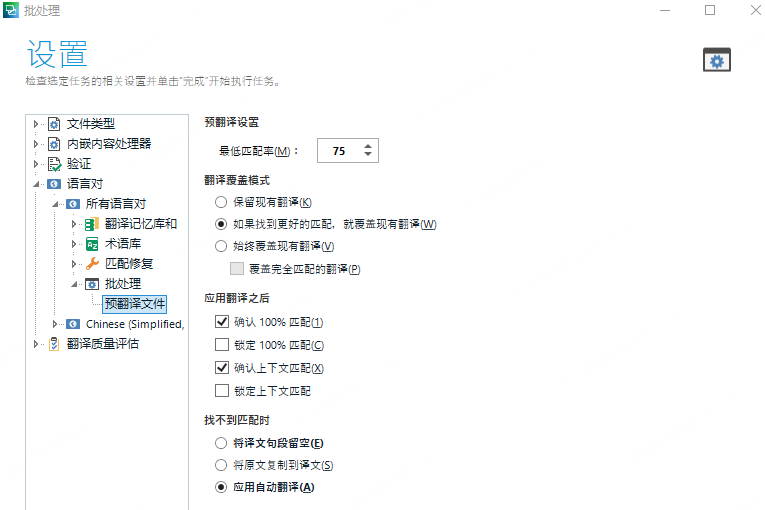765x510 pixels.
Task: Click the app icon in title bar
Action: 11,10
